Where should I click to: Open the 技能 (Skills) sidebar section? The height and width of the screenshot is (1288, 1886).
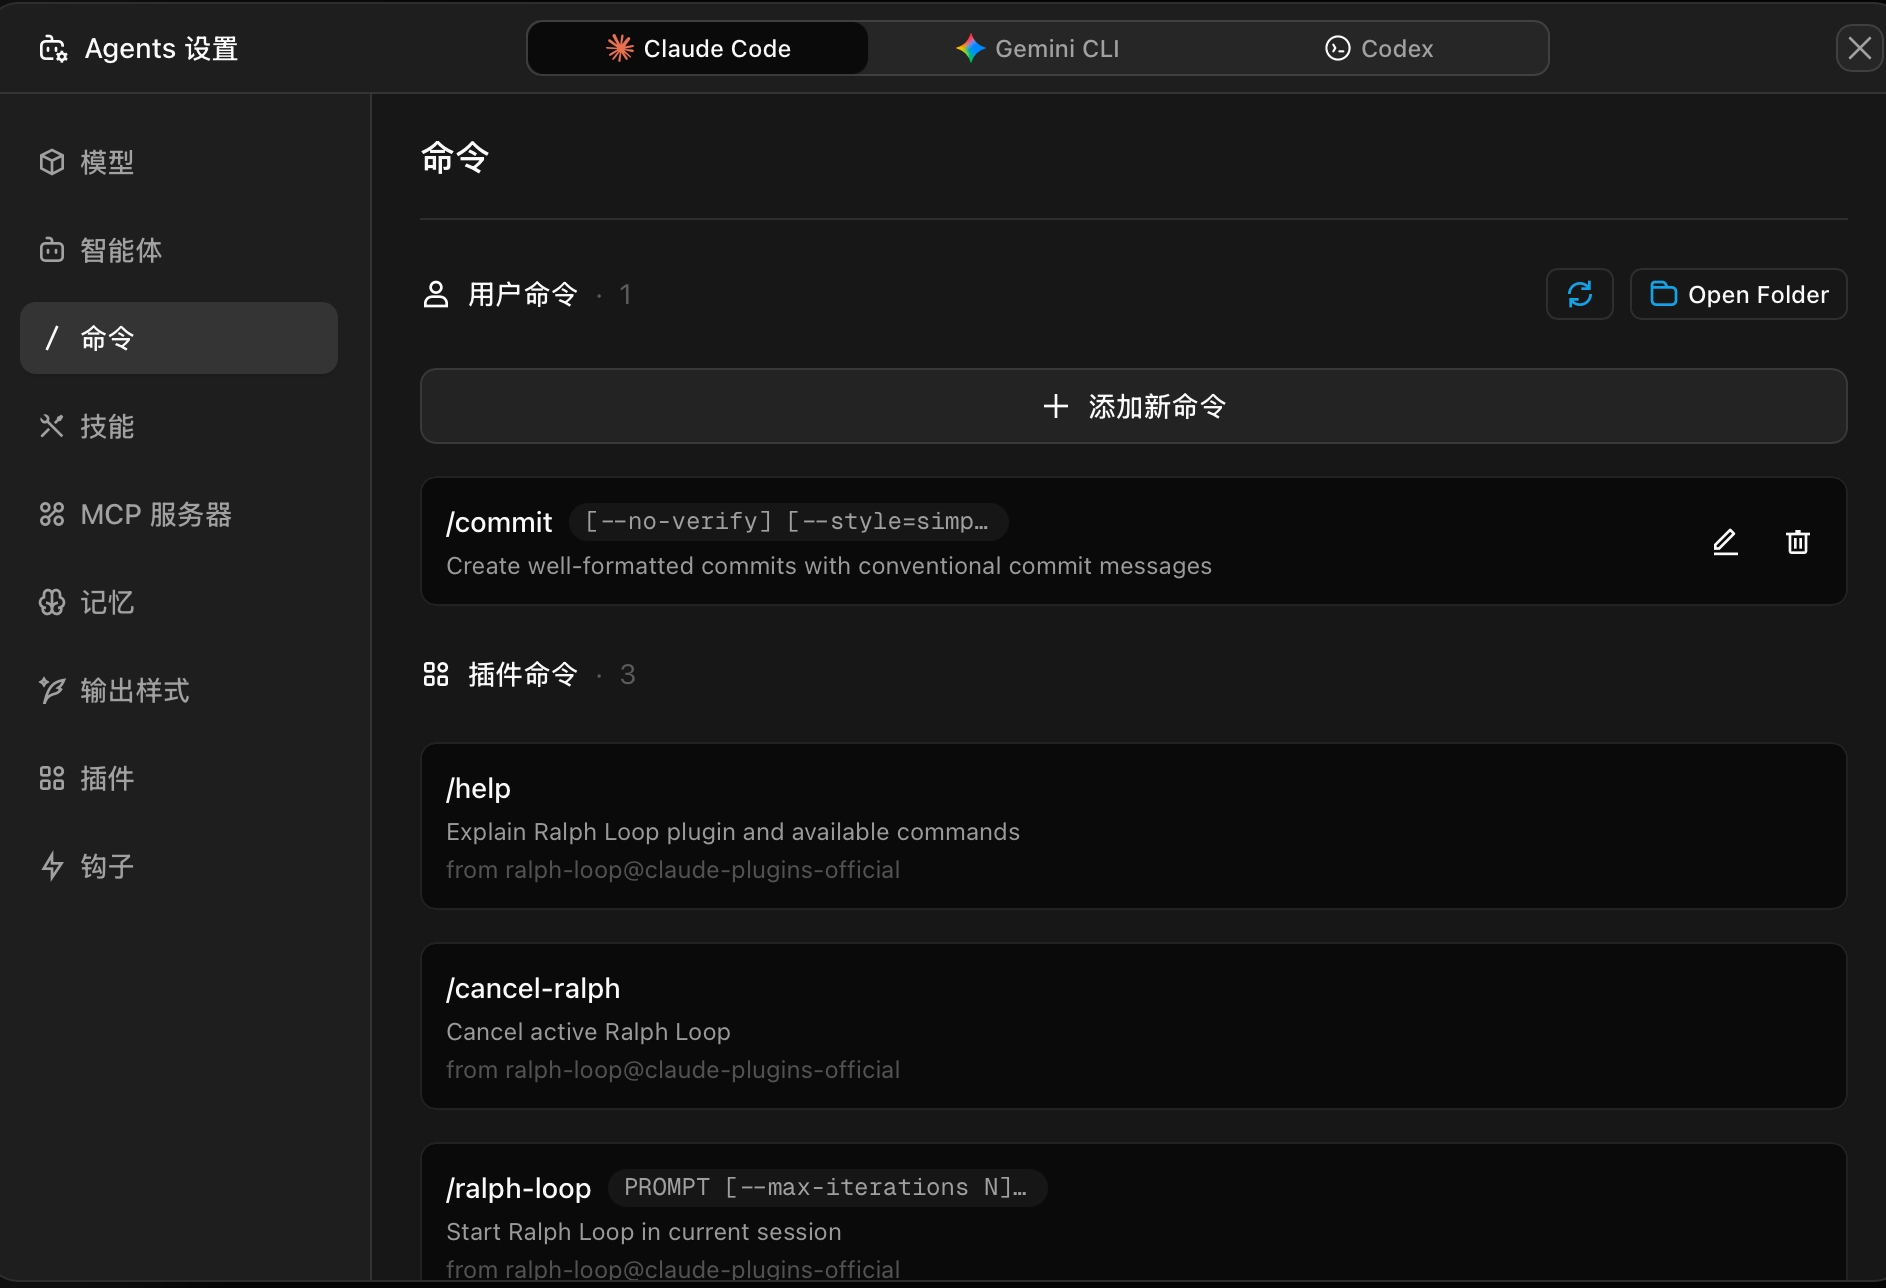(x=106, y=426)
